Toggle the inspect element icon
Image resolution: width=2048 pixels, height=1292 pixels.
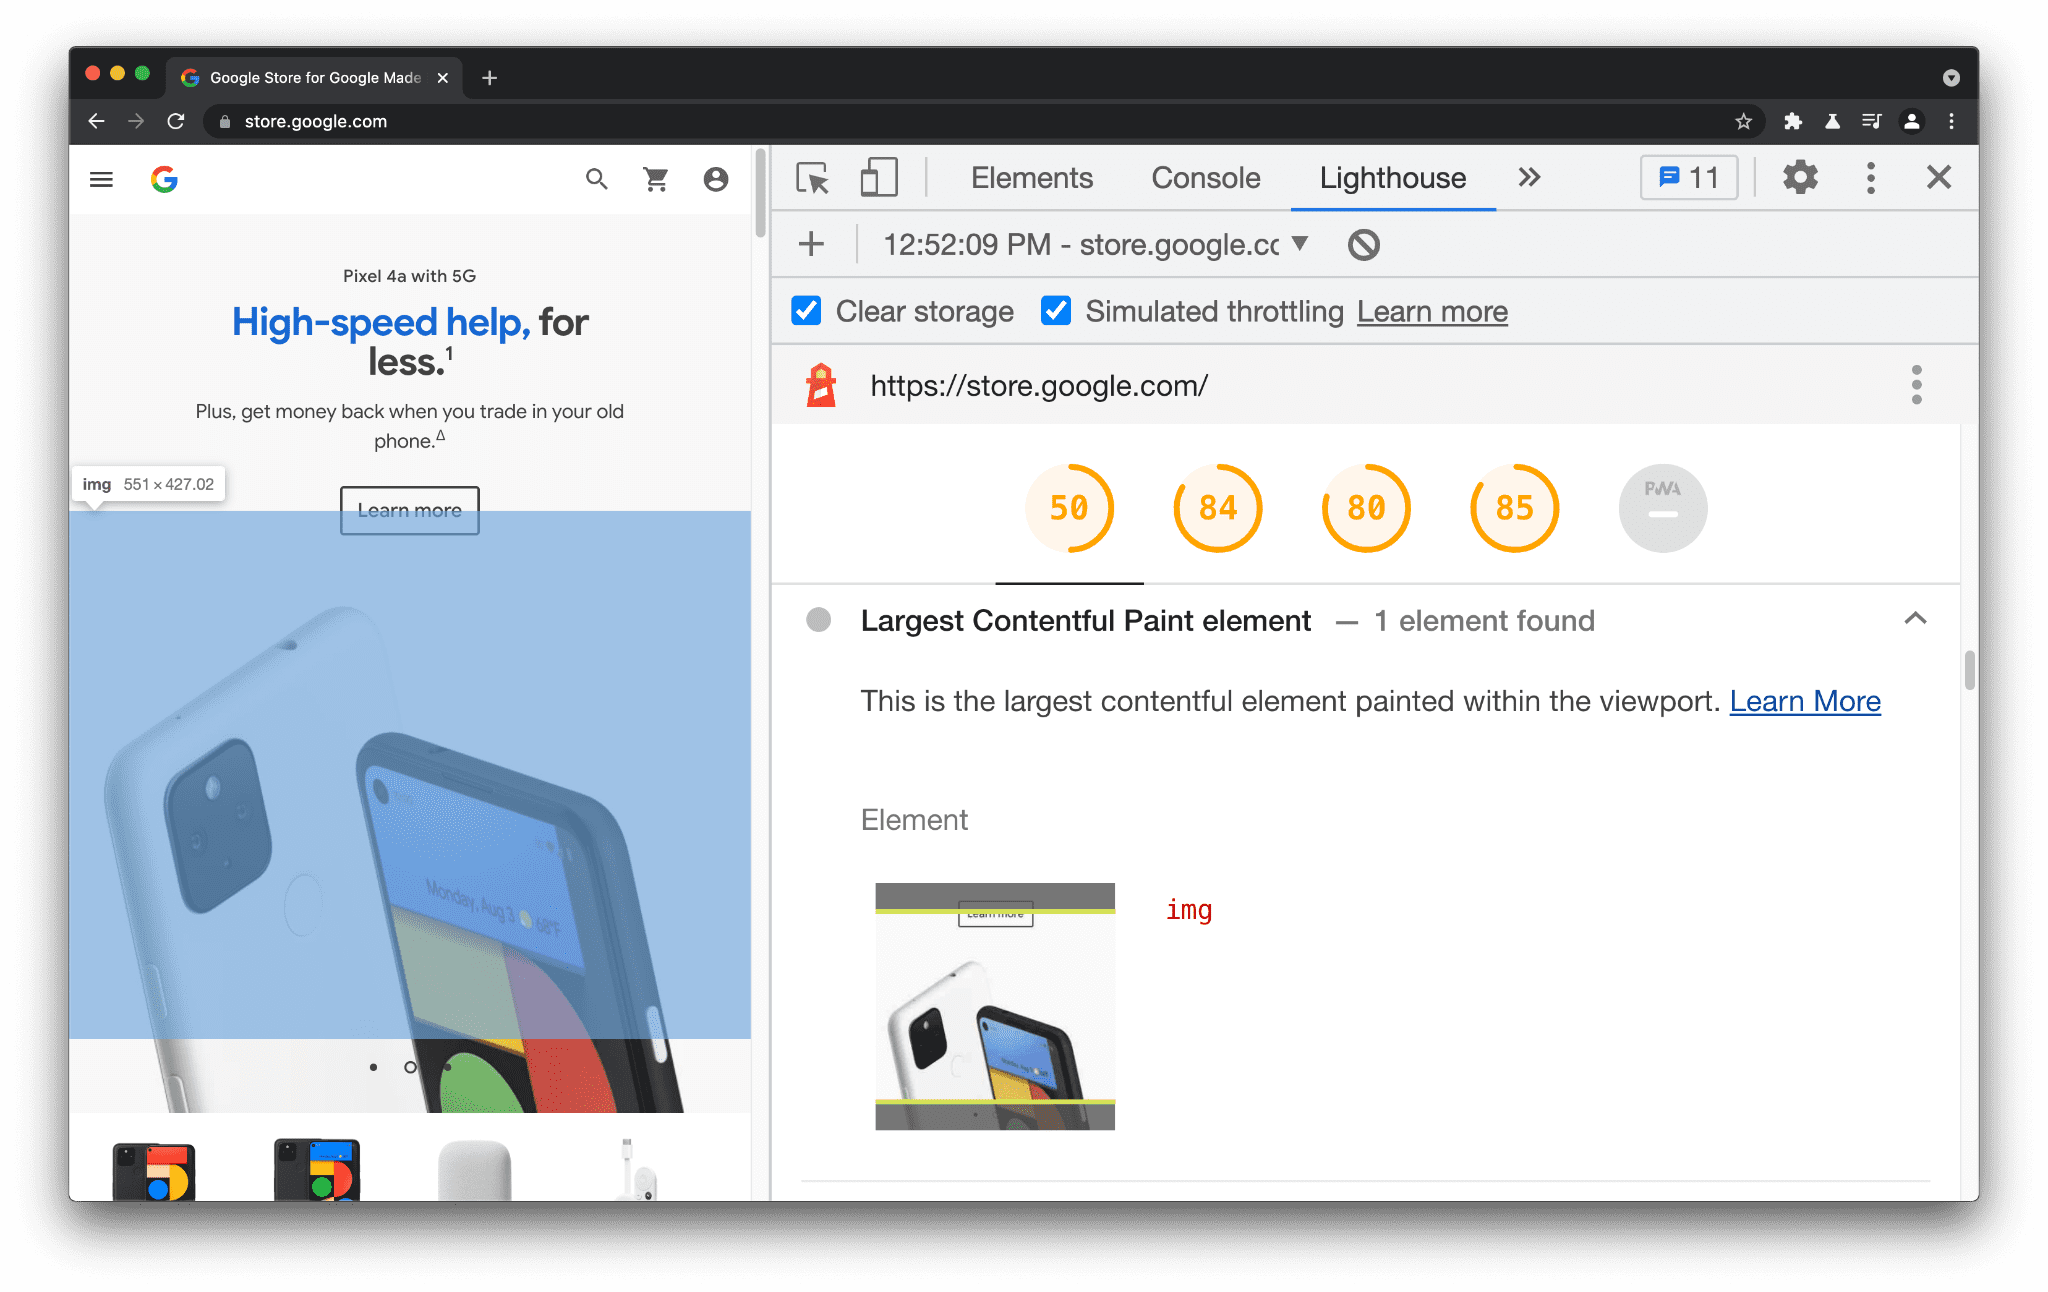[814, 177]
